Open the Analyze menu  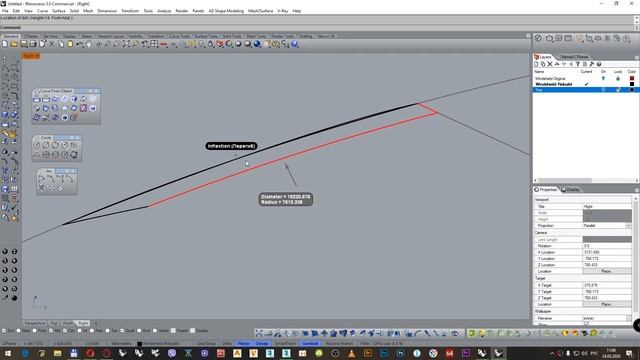click(164, 11)
